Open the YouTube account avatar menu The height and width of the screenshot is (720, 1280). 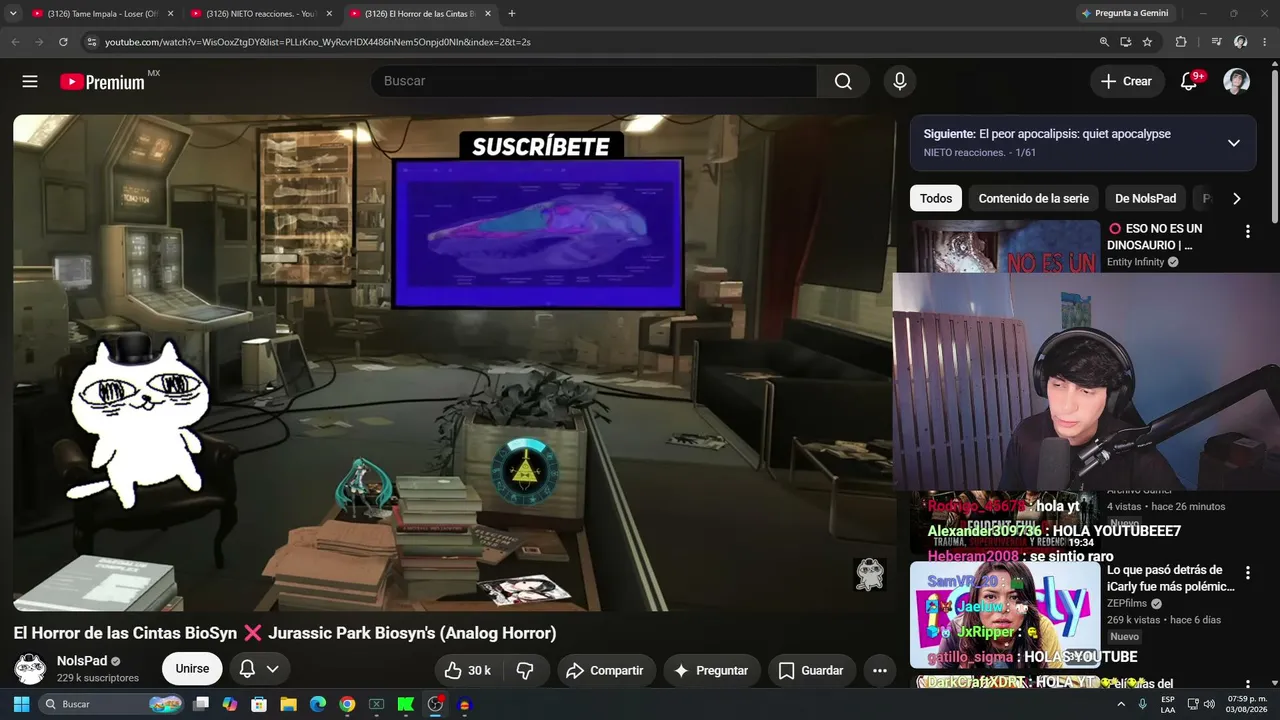tap(1237, 81)
